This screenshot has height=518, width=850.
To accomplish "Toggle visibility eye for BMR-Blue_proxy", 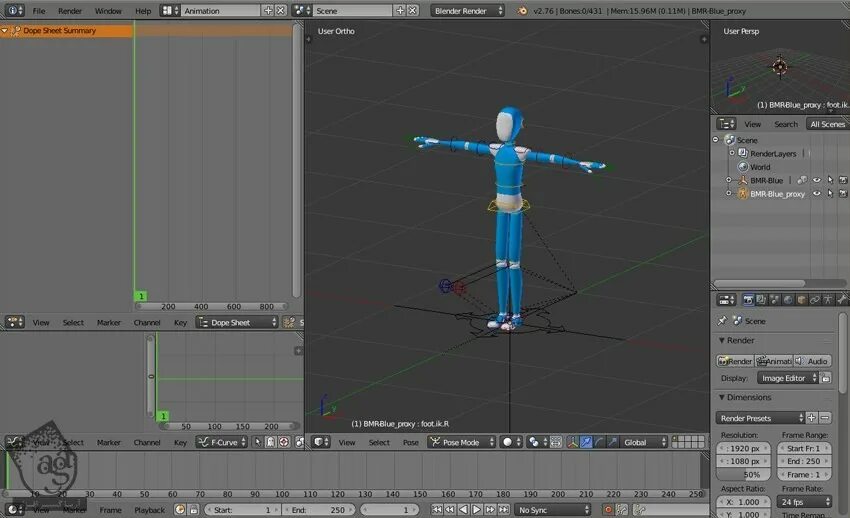I will [816, 193].
